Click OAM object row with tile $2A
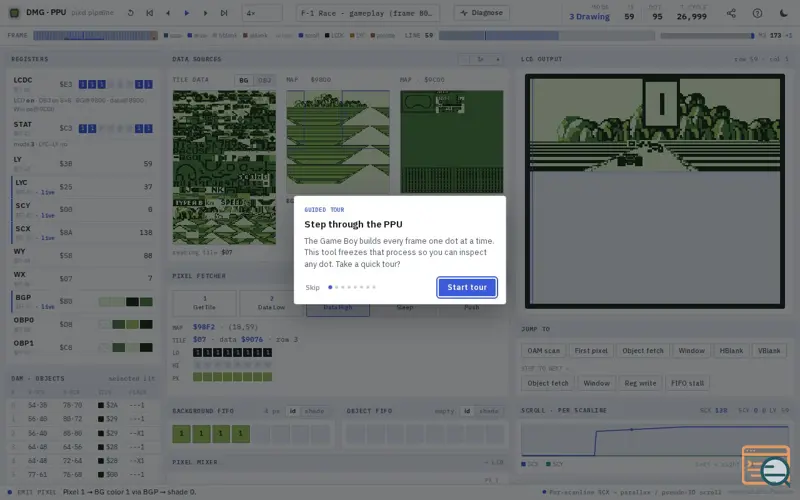 pos(83,405)
